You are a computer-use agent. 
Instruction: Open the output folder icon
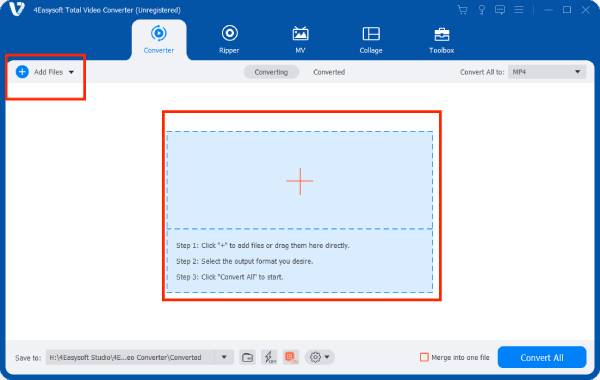[247, 357]
